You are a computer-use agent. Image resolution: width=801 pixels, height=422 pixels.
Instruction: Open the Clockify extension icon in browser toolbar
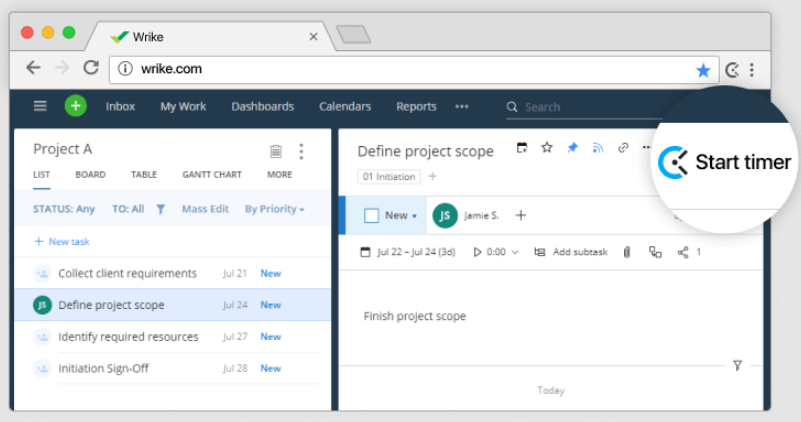[732, 70]
